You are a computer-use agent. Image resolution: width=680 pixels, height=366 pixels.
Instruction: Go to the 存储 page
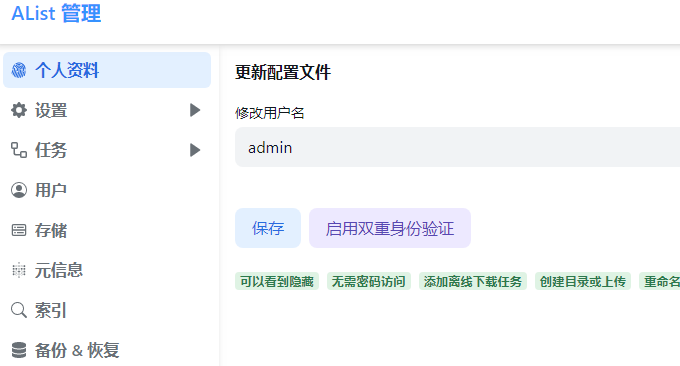coord(107,230)
